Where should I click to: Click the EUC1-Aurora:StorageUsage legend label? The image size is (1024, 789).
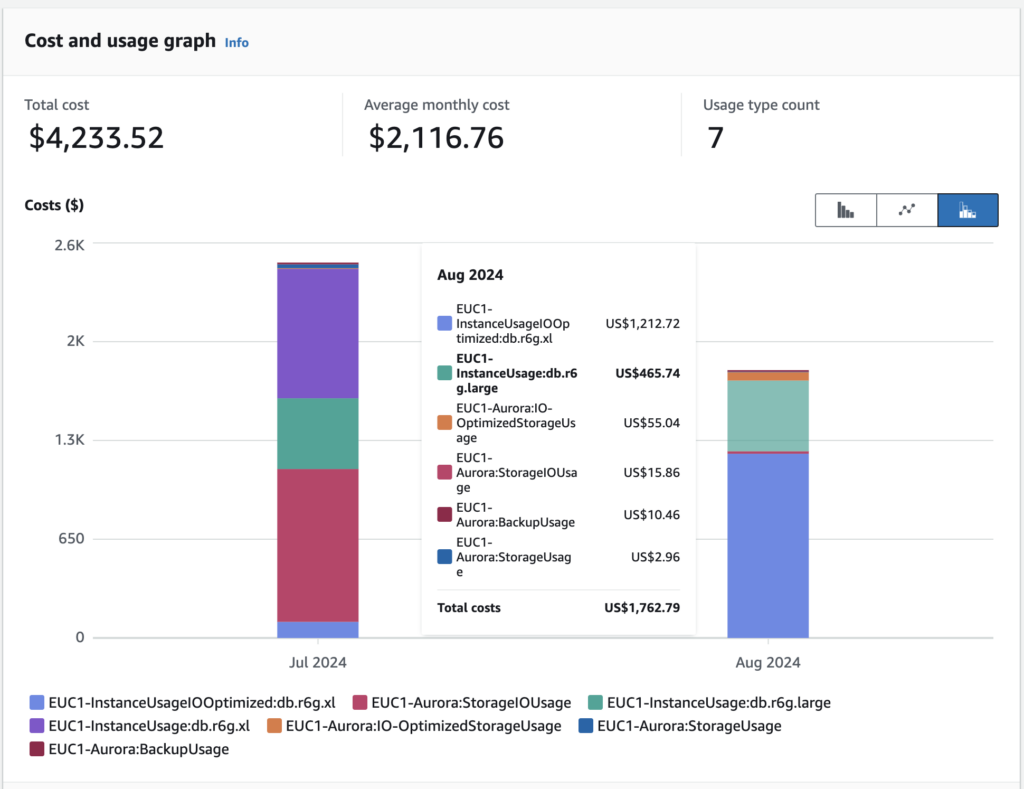point(689,726)
